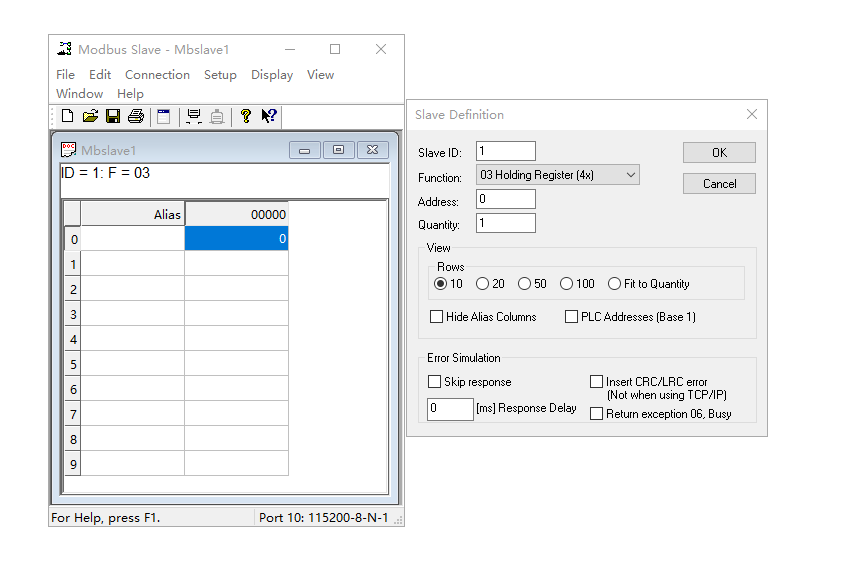
Task: Open the Display menu
Action: coord(272,75)
